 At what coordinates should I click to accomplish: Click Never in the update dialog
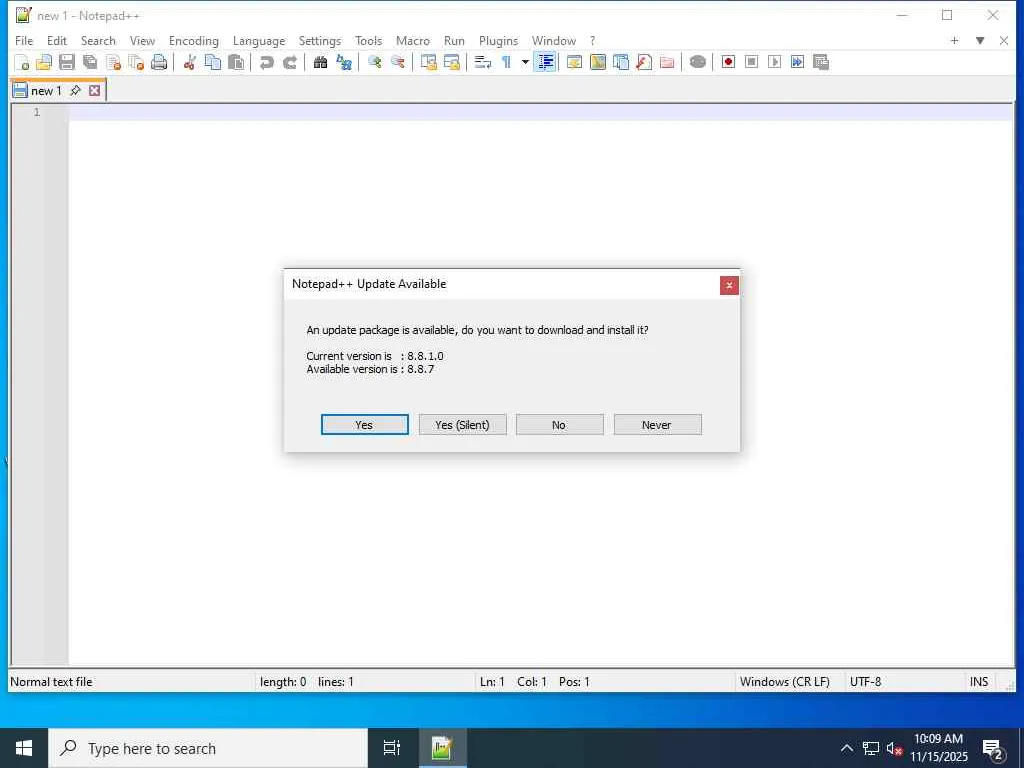click(x=658, y=424)
